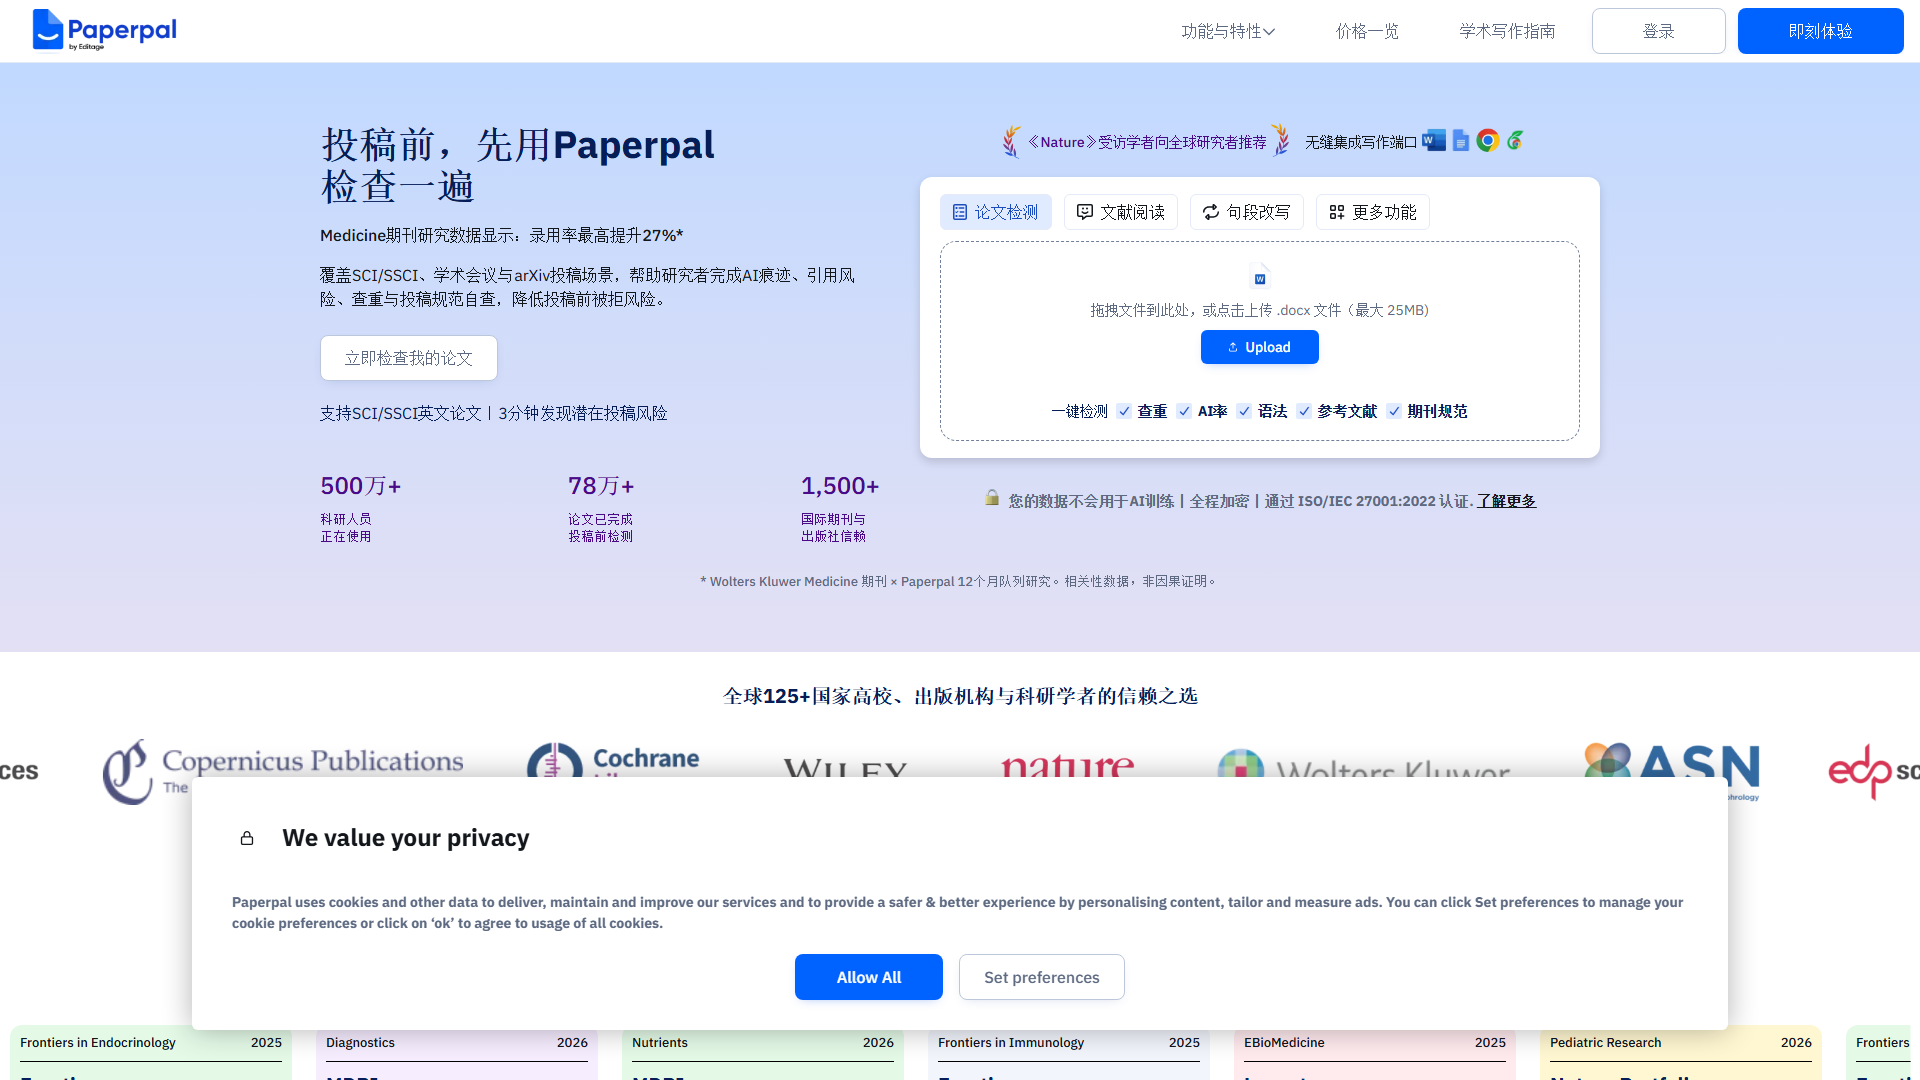1920x1080 pixels.
Task: Toggle the 期刊规范 checkbox
Action: click(x=1394, y=411)
